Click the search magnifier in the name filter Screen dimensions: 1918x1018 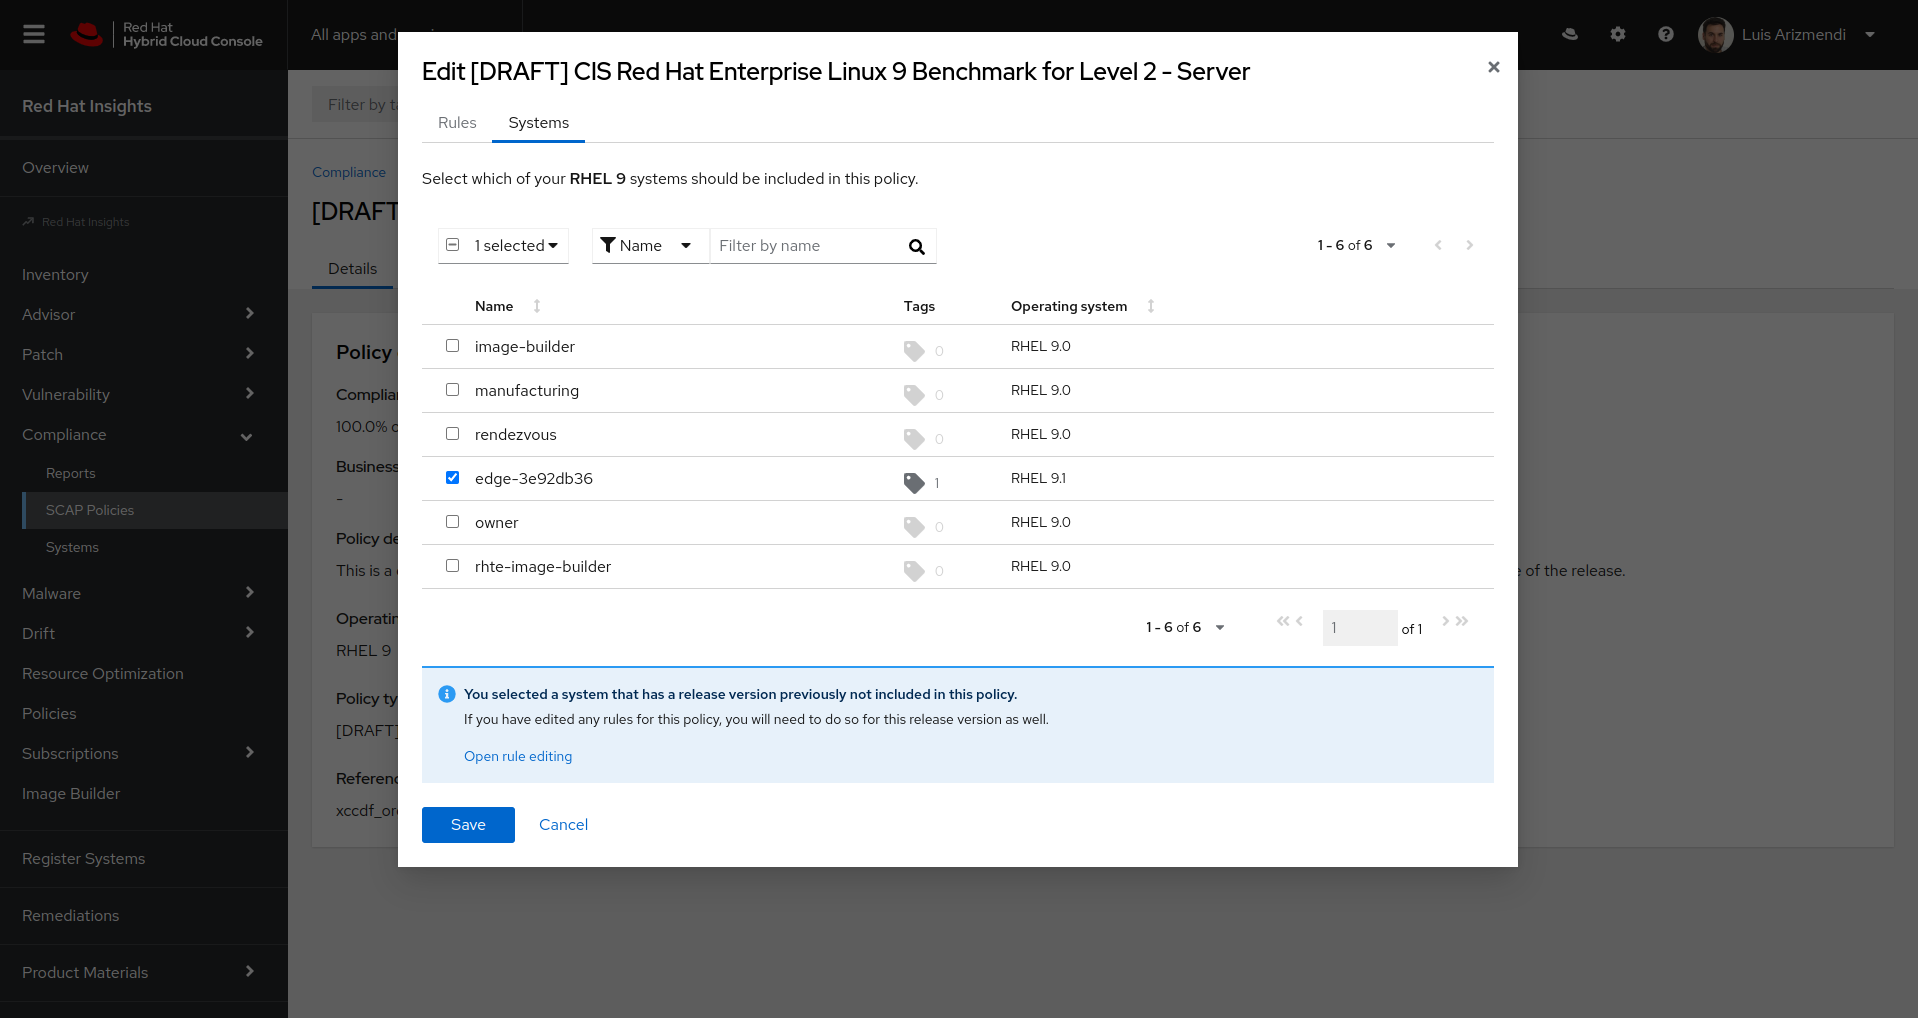916,246
